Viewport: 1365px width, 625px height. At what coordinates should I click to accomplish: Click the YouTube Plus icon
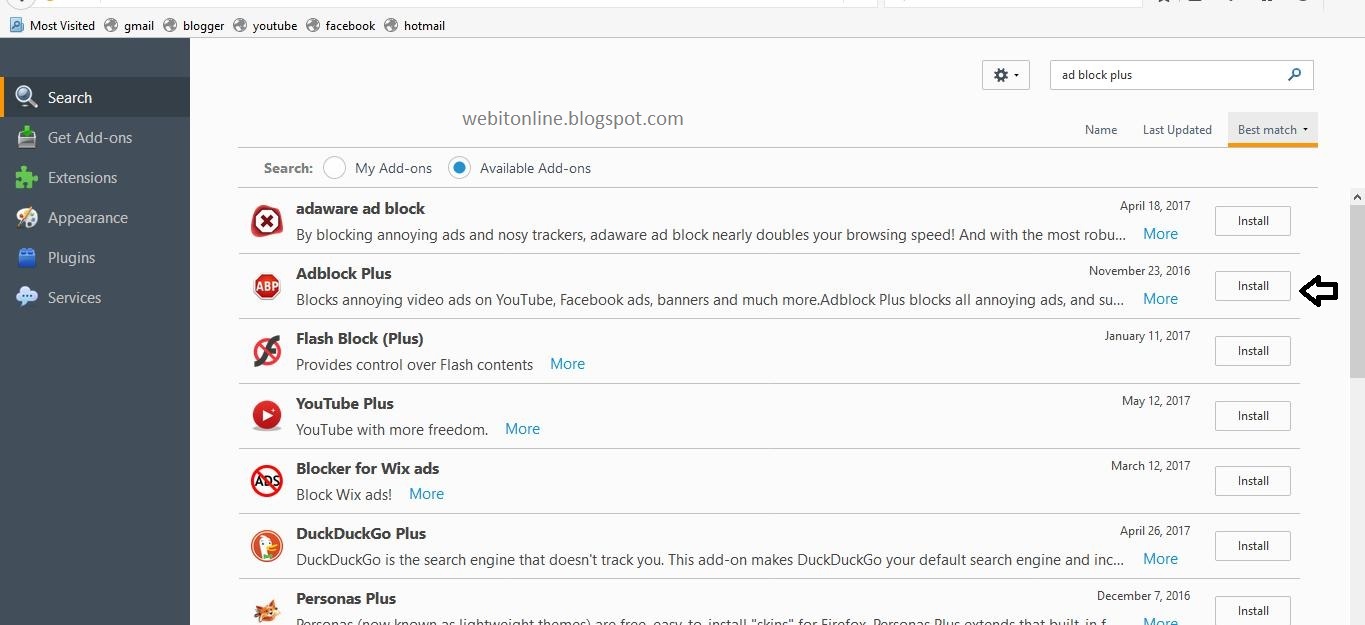(x=267, y=415)
